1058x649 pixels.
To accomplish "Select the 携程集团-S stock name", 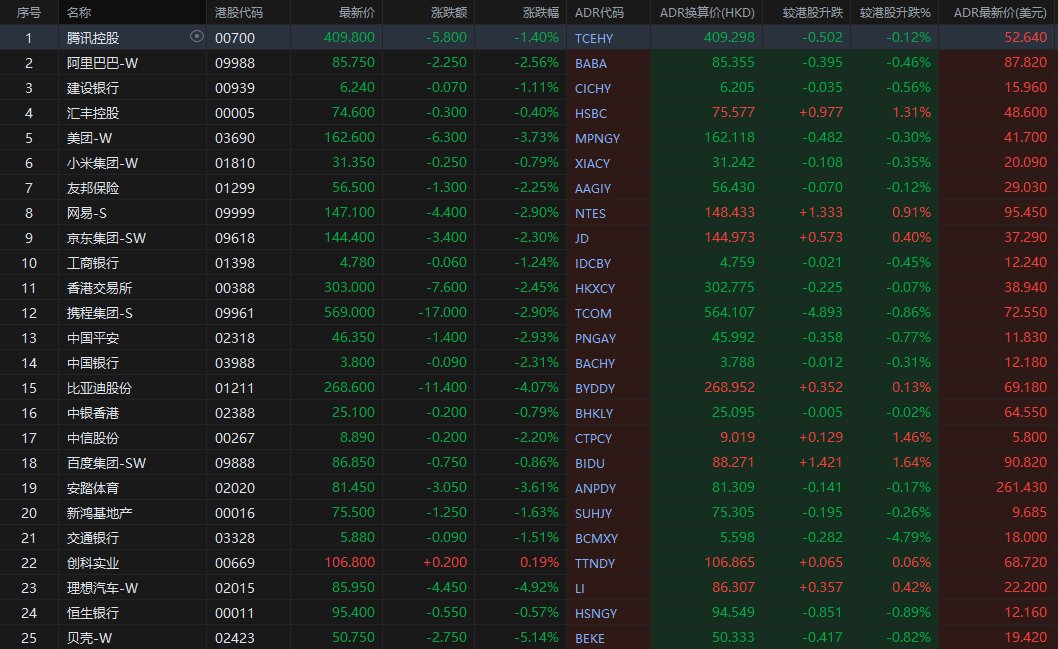I will pyautogui.click(x=99, y=312).
